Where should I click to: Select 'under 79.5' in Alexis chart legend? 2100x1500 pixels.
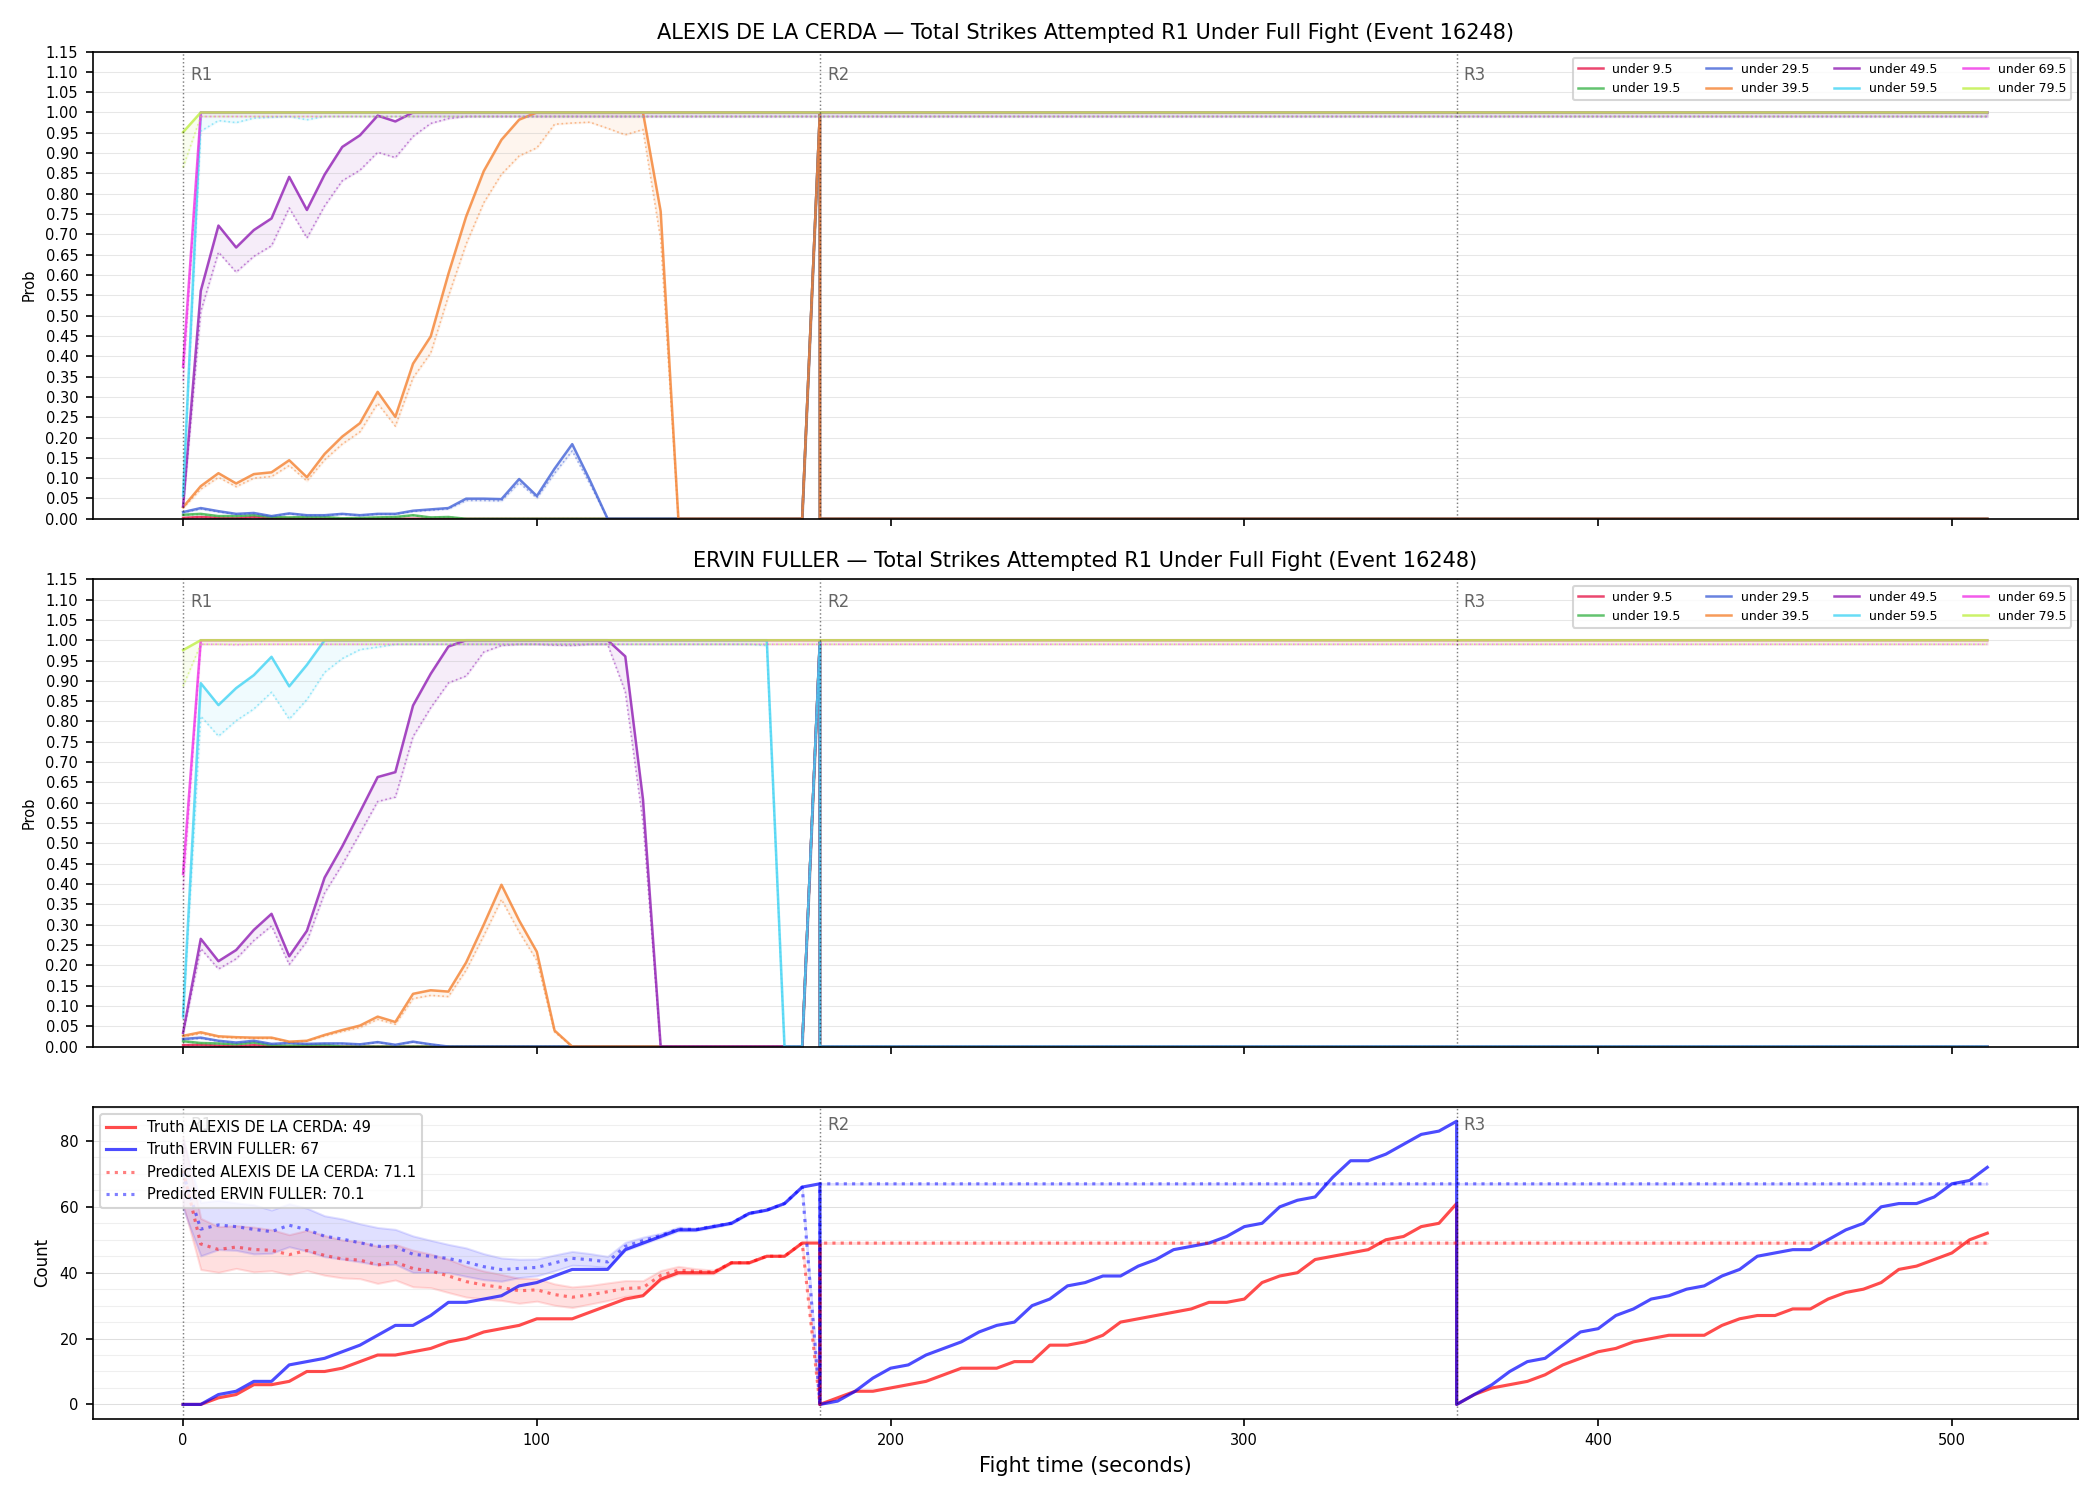click(x=2014, y=88)
